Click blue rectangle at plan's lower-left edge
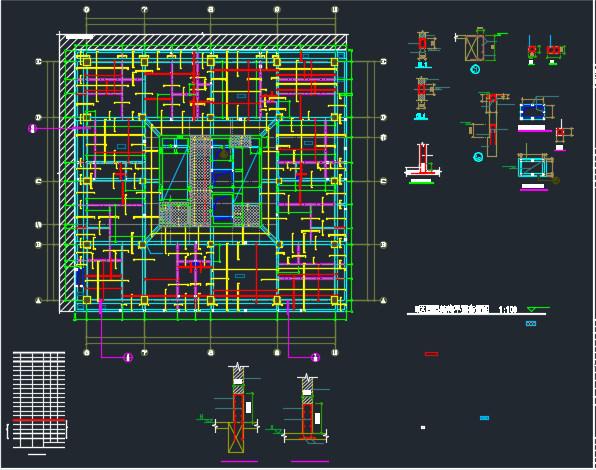This screenshot has width=596, height=470. [x=79, y=277]
